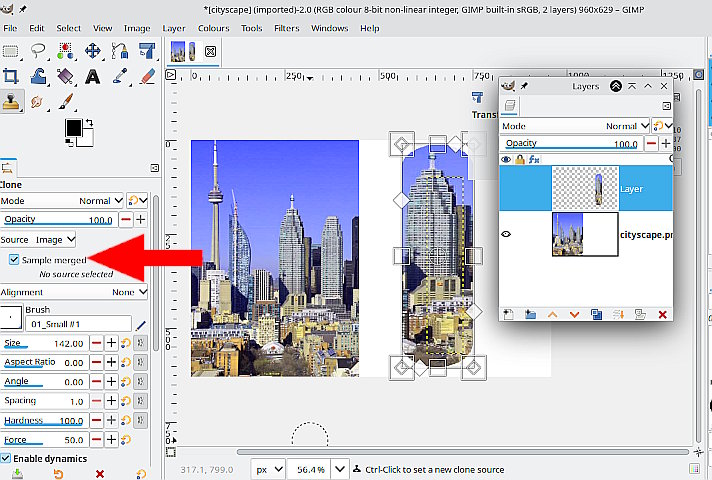
Task: Hide the cityscape layer using eye icon
Action: [x=506, y=234]
